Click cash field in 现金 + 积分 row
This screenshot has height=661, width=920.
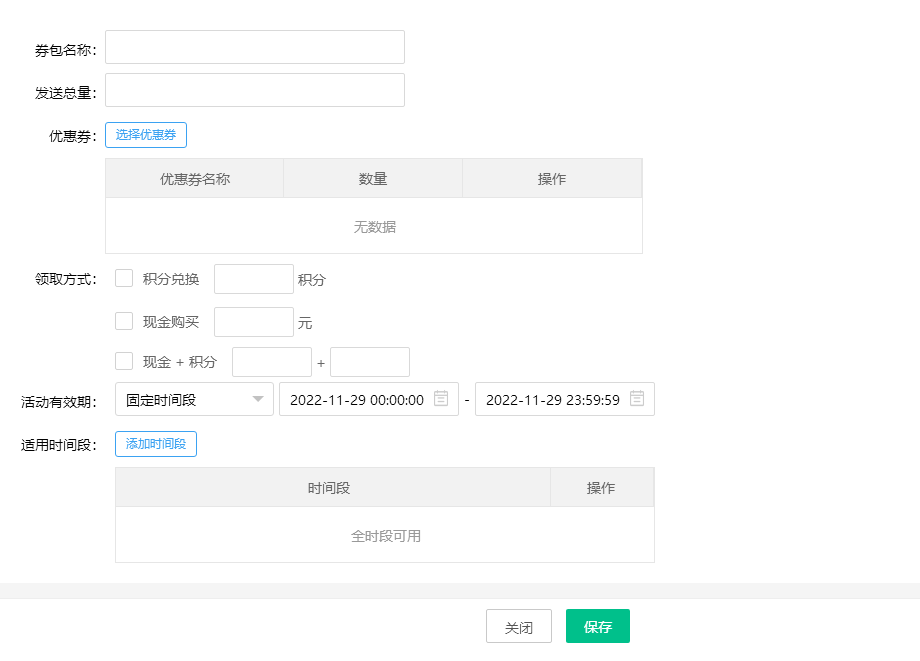point(271,362)
